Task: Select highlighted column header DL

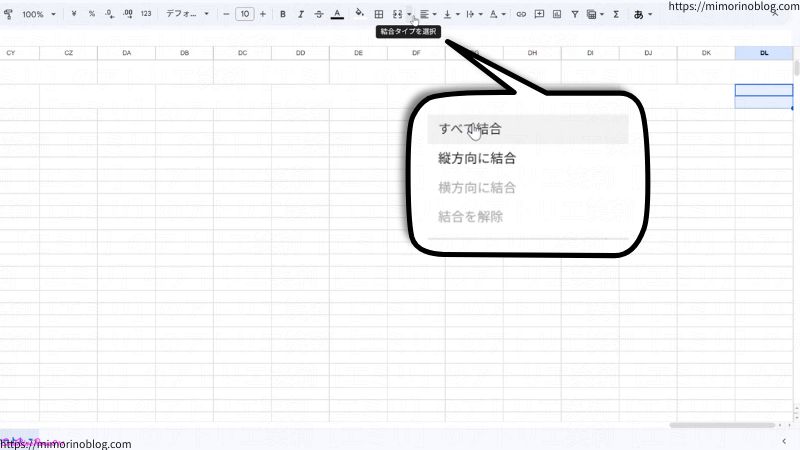Action: coord(764,53)
